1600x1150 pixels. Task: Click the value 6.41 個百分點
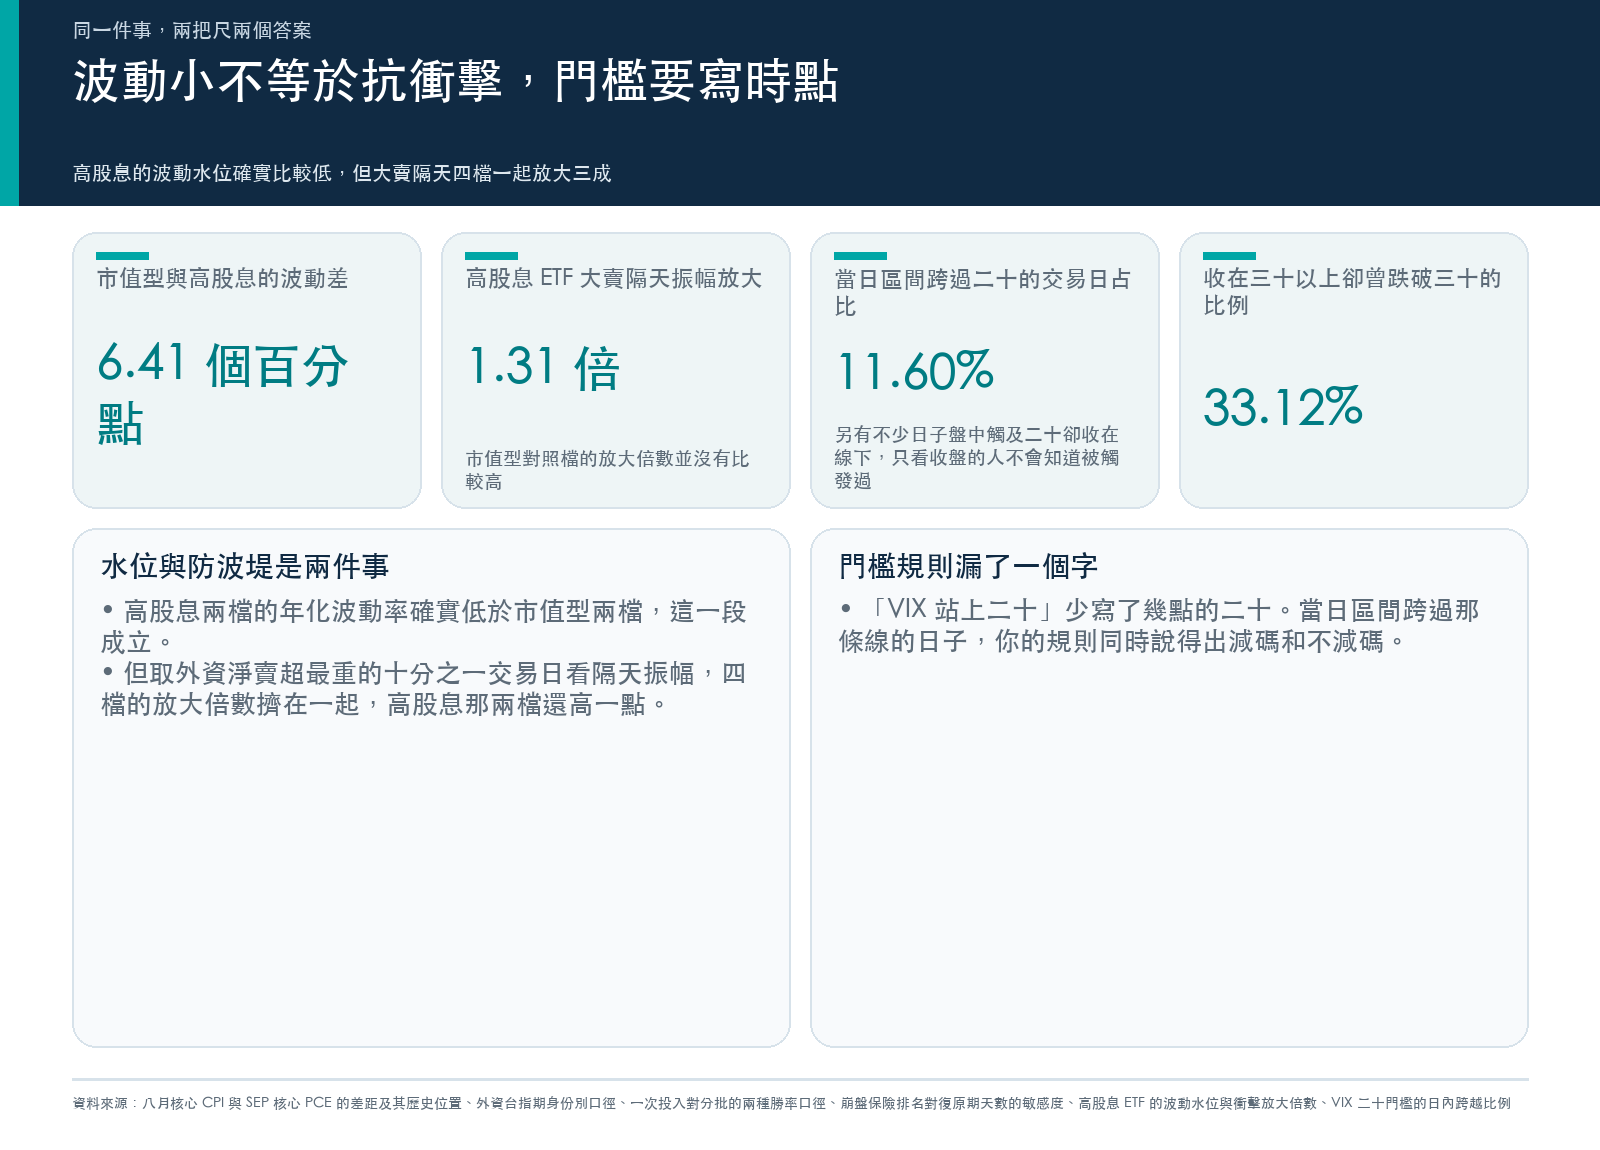click(x=222, y=393)
